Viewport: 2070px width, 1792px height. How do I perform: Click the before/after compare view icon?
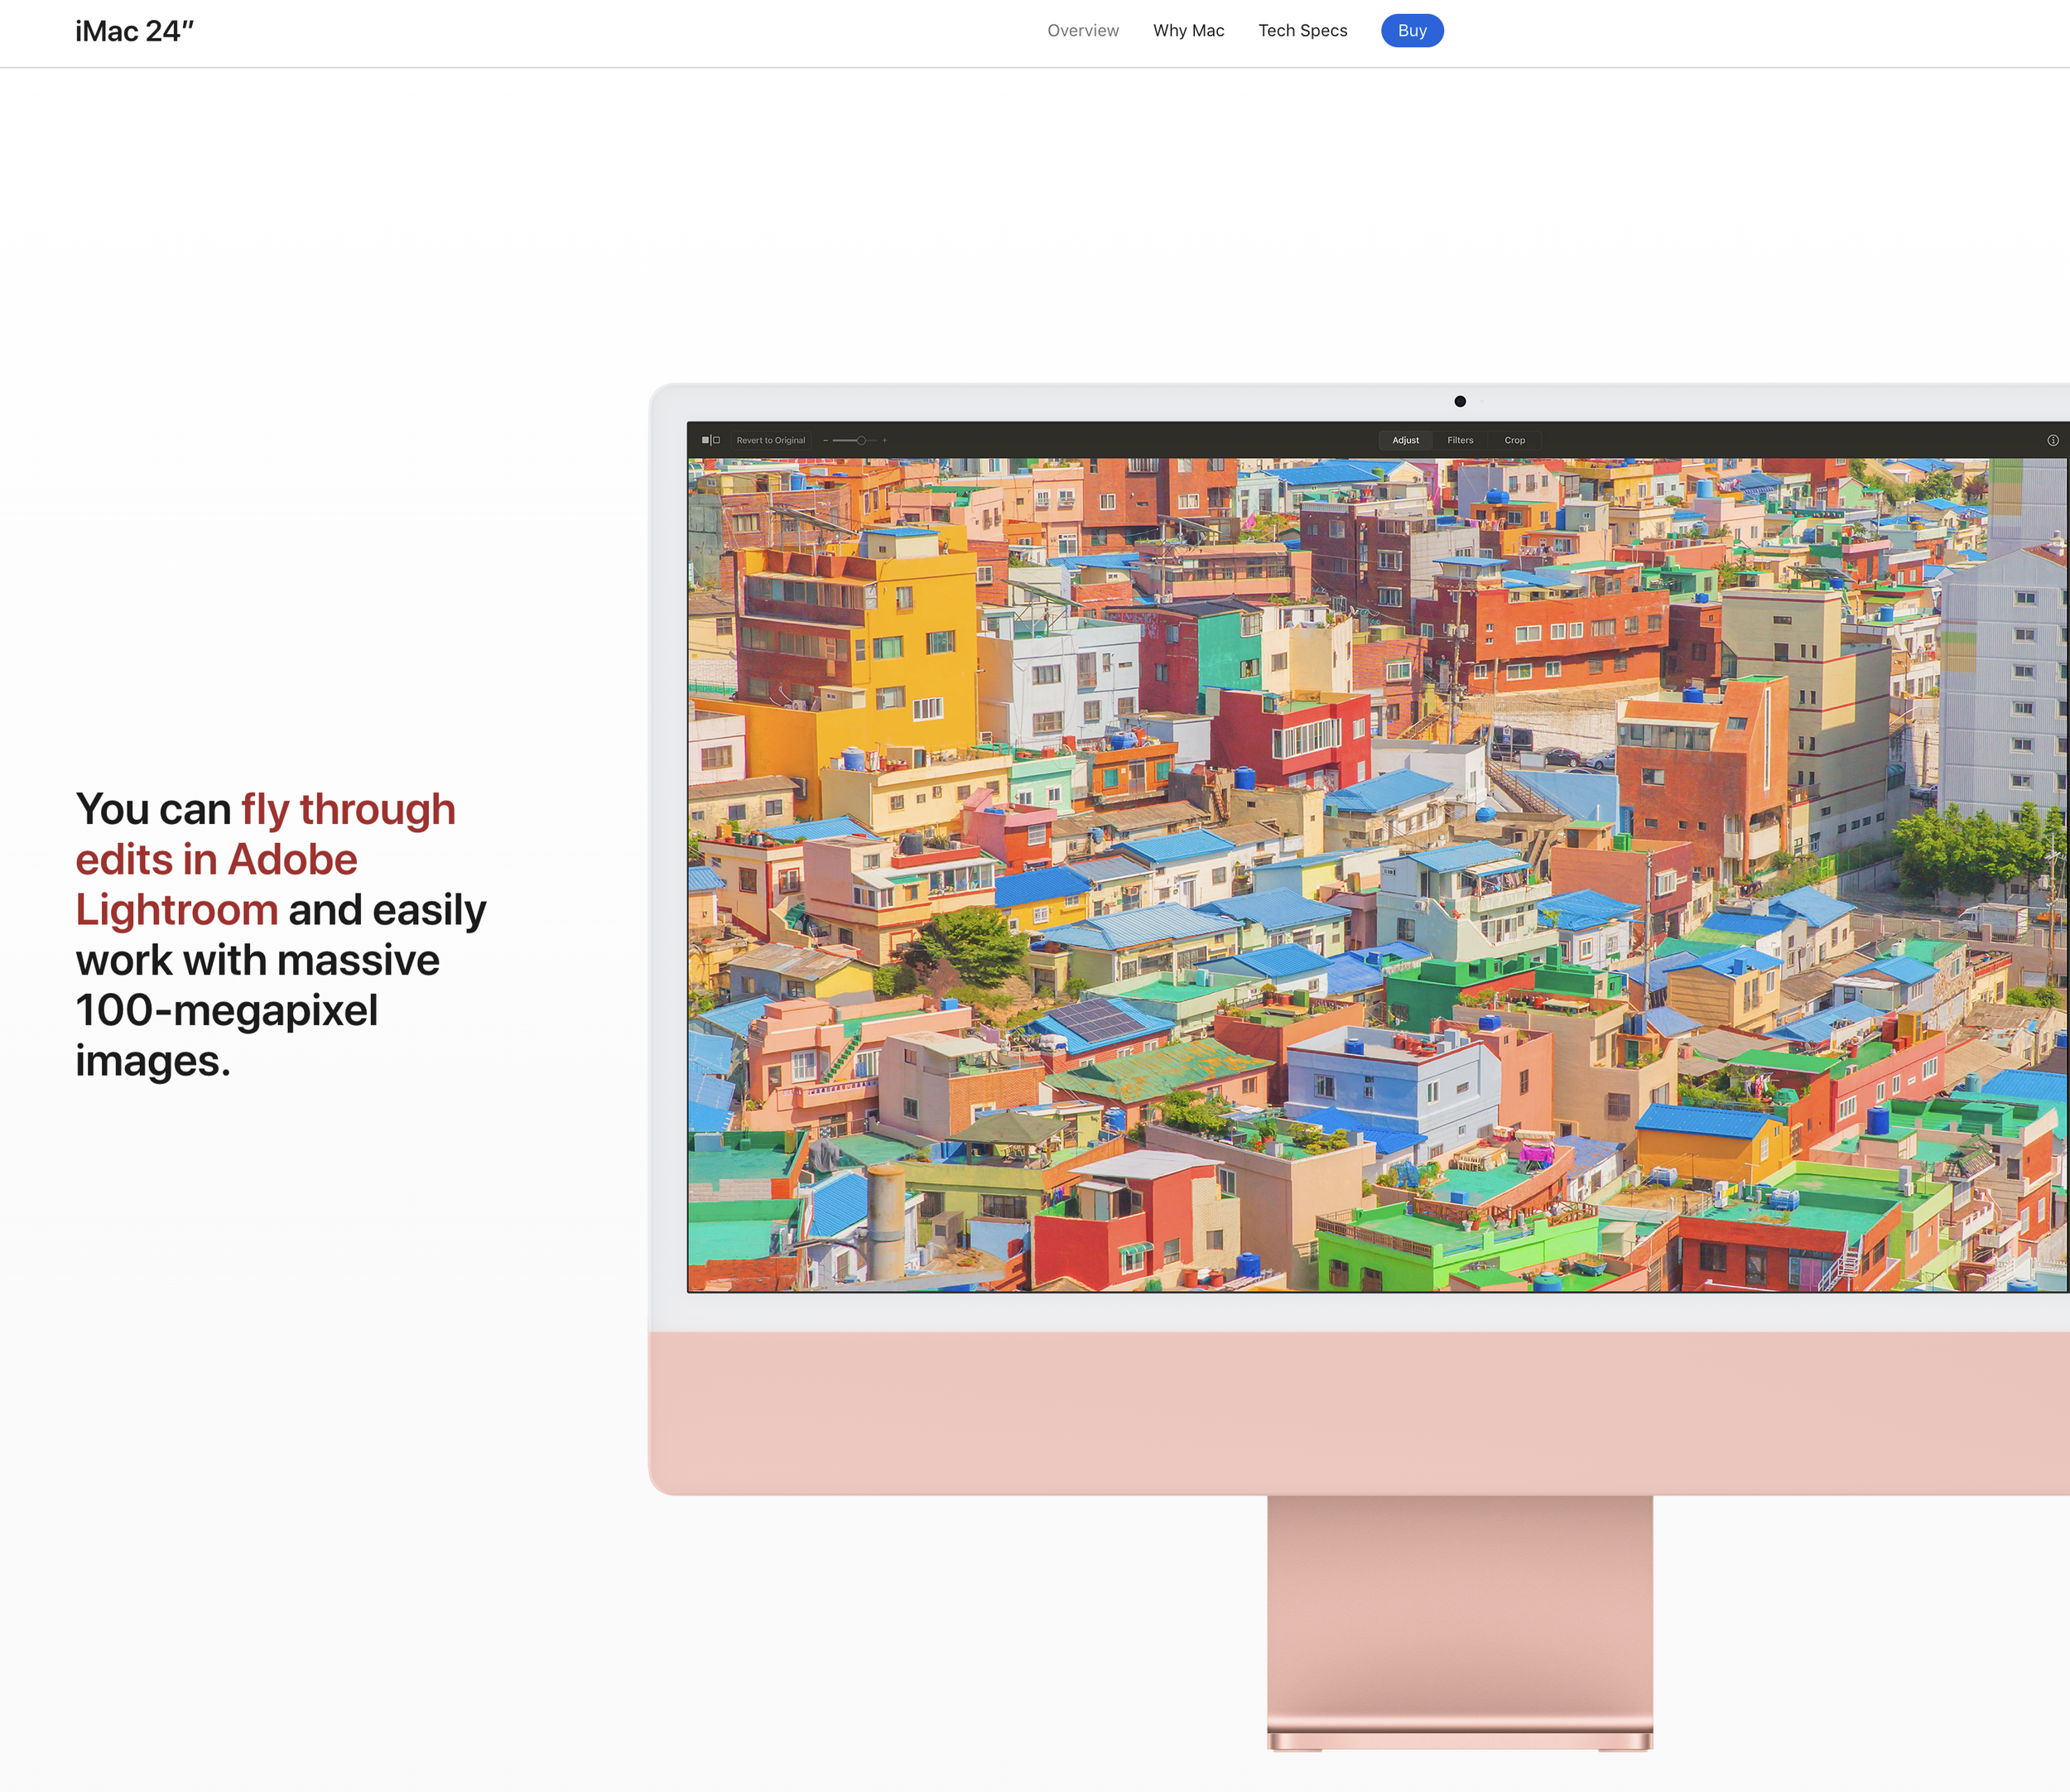tap(710, 440)
